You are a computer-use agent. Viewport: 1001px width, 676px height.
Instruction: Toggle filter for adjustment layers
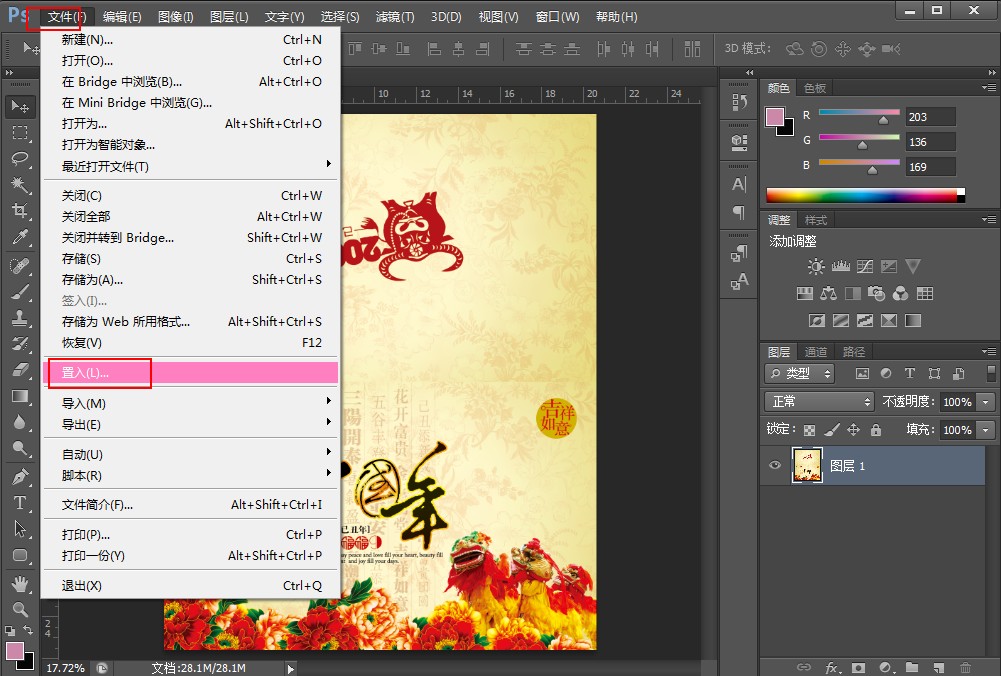(x=886, y=373)
